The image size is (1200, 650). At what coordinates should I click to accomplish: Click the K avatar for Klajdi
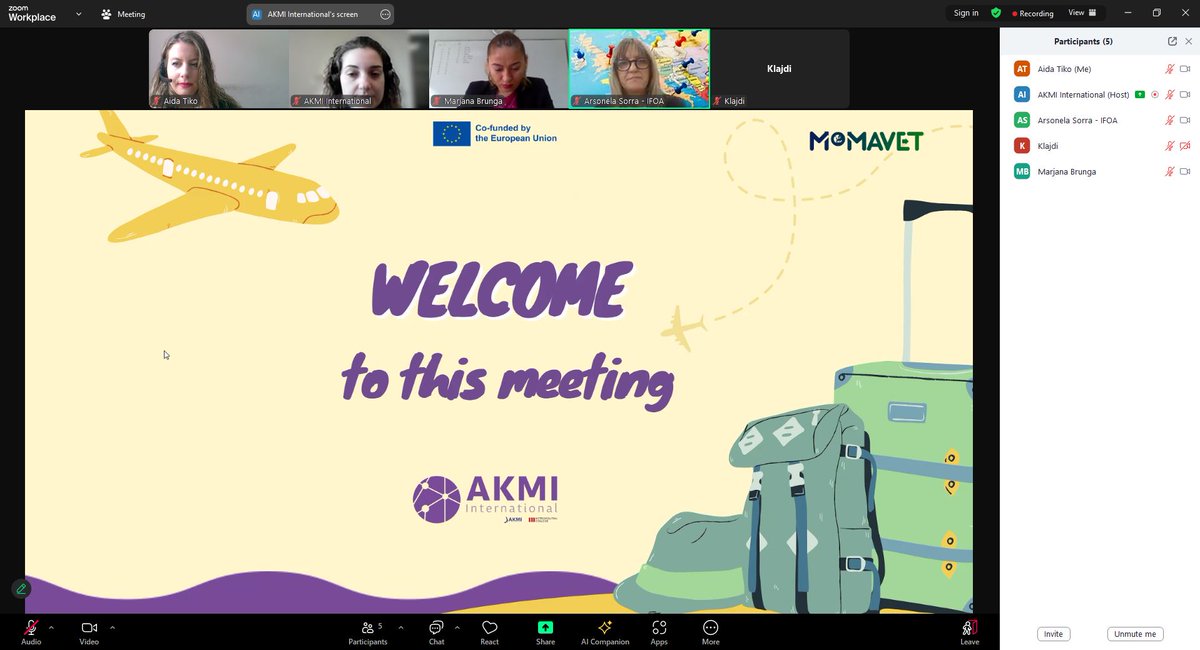(x=1021, y=146)
